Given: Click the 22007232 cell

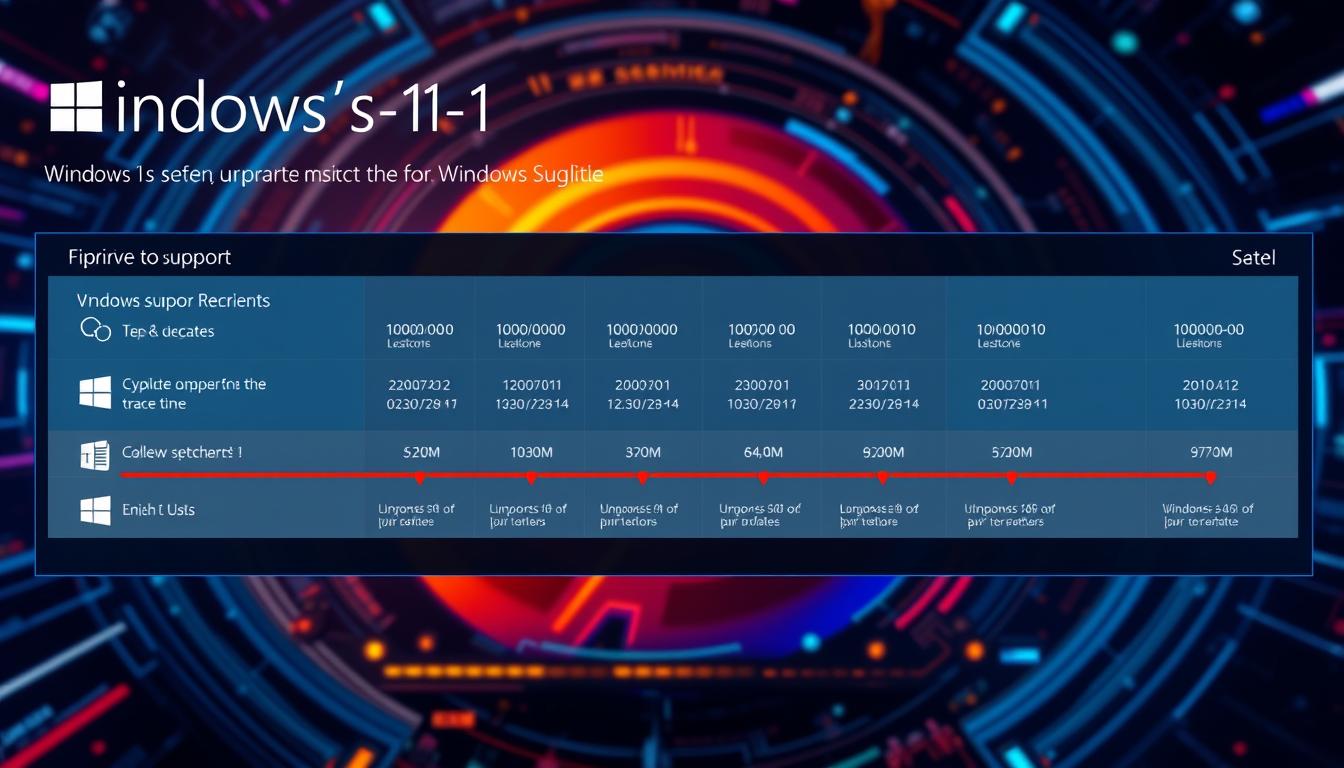Looking at the screenshot, I should pos(420,384).
